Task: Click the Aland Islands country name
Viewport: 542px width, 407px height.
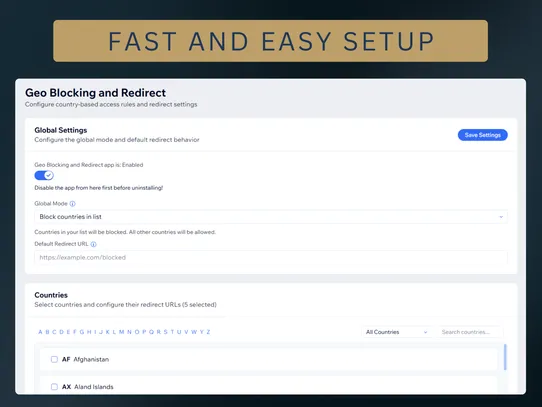Action: (94, 387)
